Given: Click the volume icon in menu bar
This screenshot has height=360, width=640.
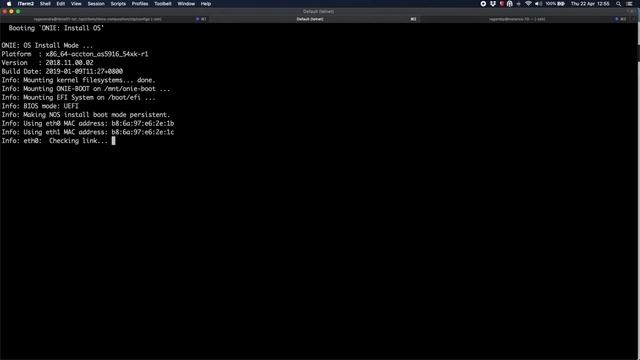Looking at the screenshot, I should tap(538, 4).
